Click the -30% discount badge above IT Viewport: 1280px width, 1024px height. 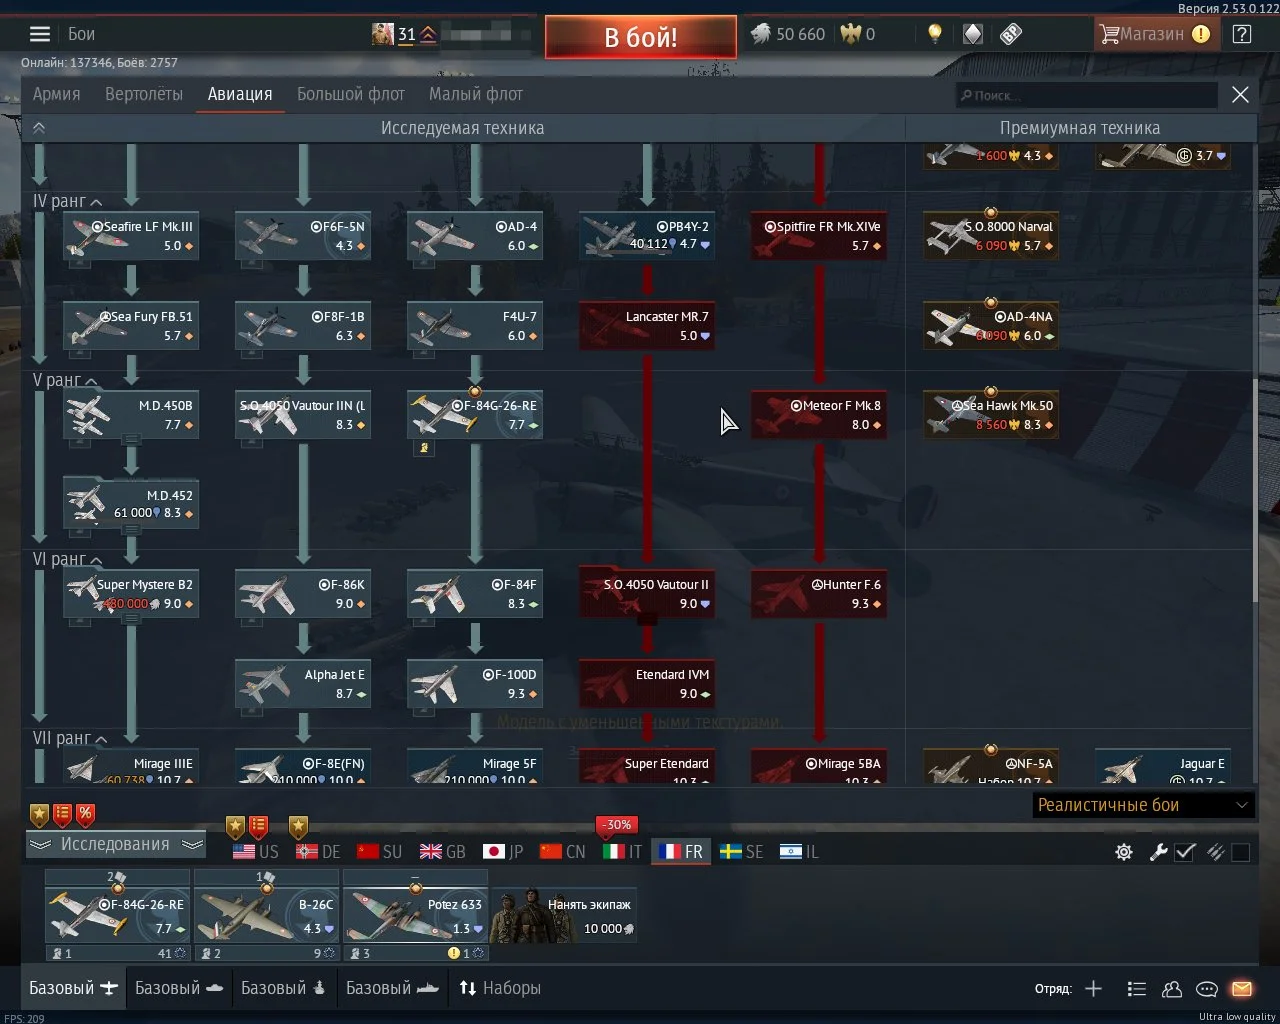click(618, 825)
